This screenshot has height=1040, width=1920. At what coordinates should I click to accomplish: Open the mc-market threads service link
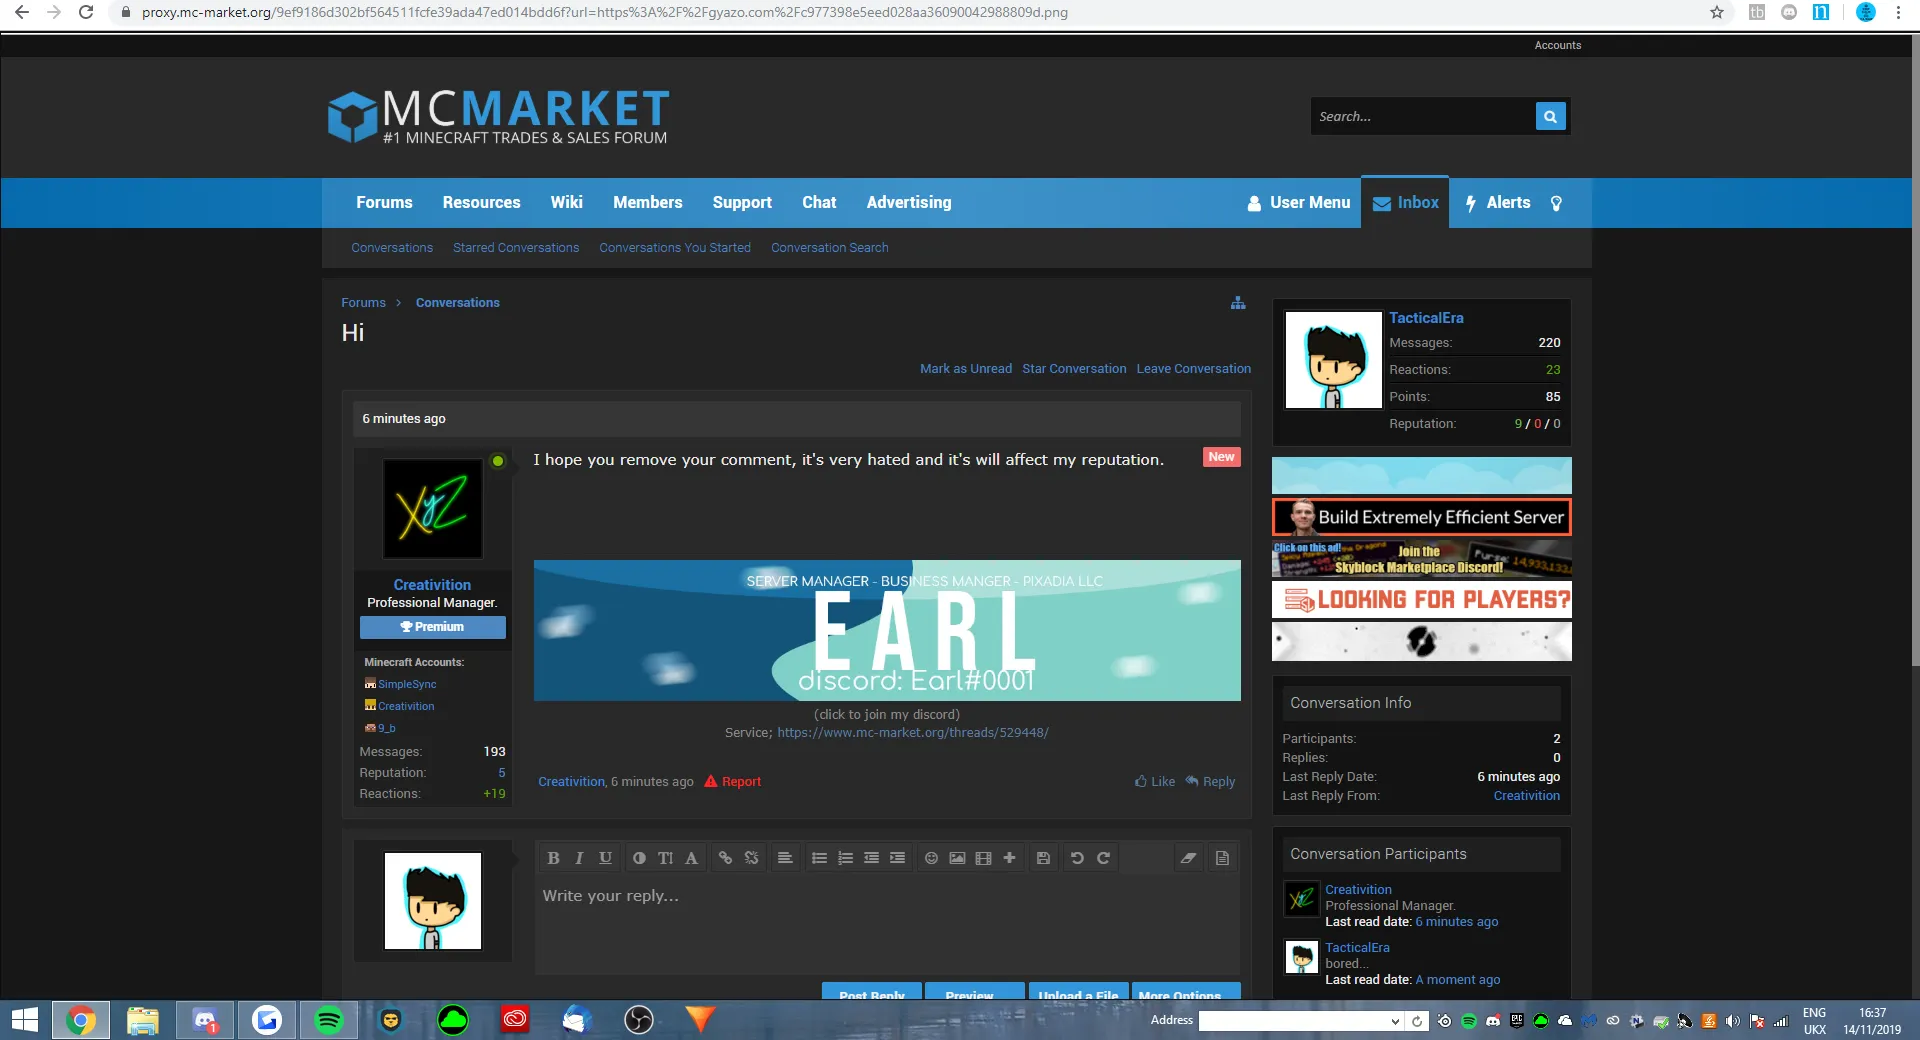[x=913, y=733]
